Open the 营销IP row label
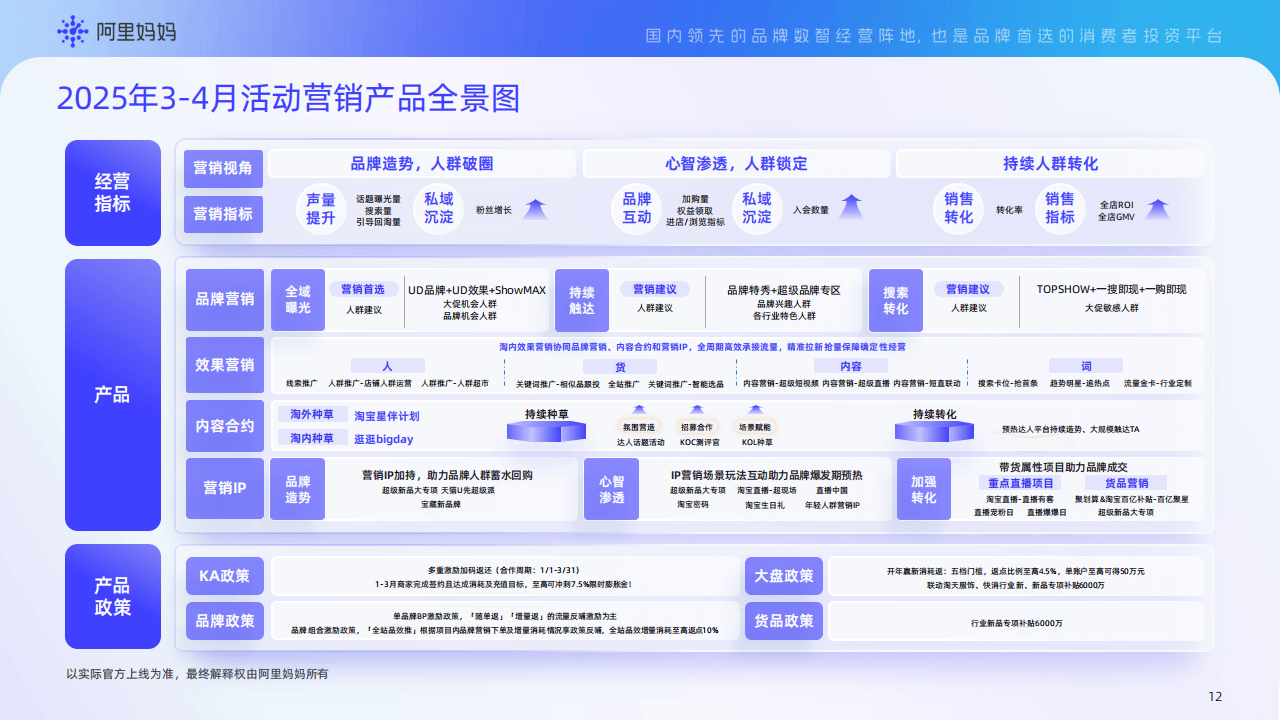 point(225,488)
